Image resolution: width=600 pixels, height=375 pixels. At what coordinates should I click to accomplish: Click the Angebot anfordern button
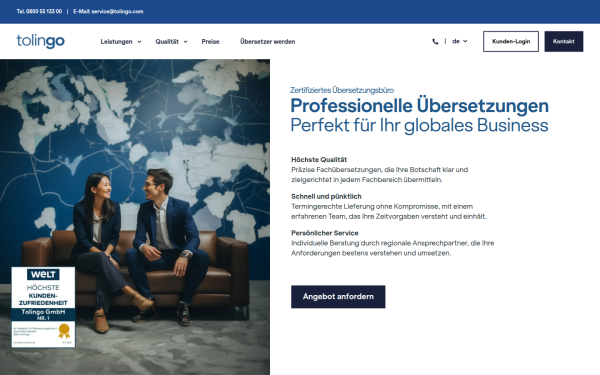pos(338,297)
